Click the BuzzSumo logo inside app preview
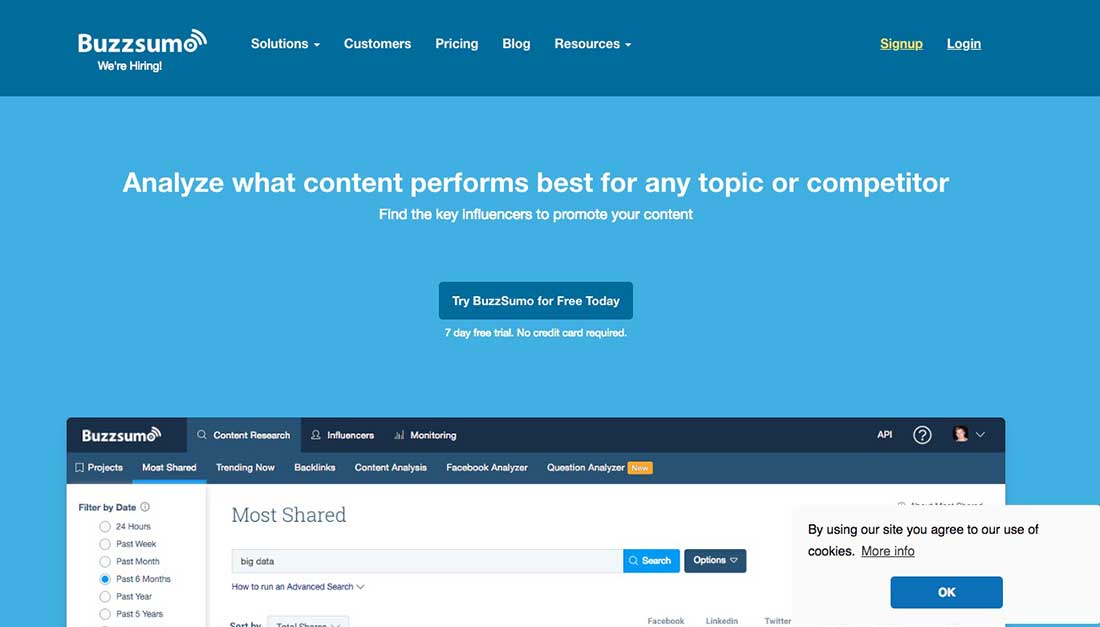 [x=121, y=435]
